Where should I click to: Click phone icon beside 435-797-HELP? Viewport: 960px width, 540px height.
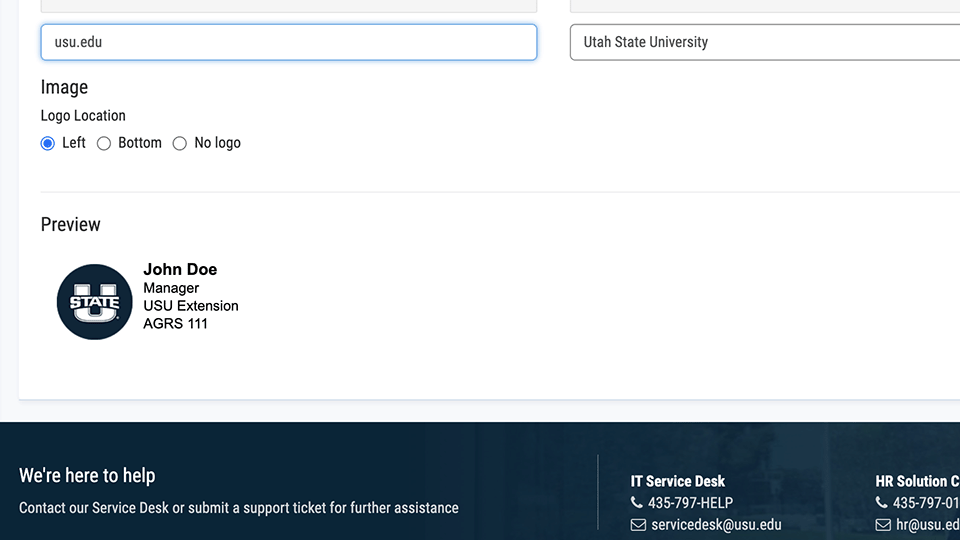[x=637, y=503]
